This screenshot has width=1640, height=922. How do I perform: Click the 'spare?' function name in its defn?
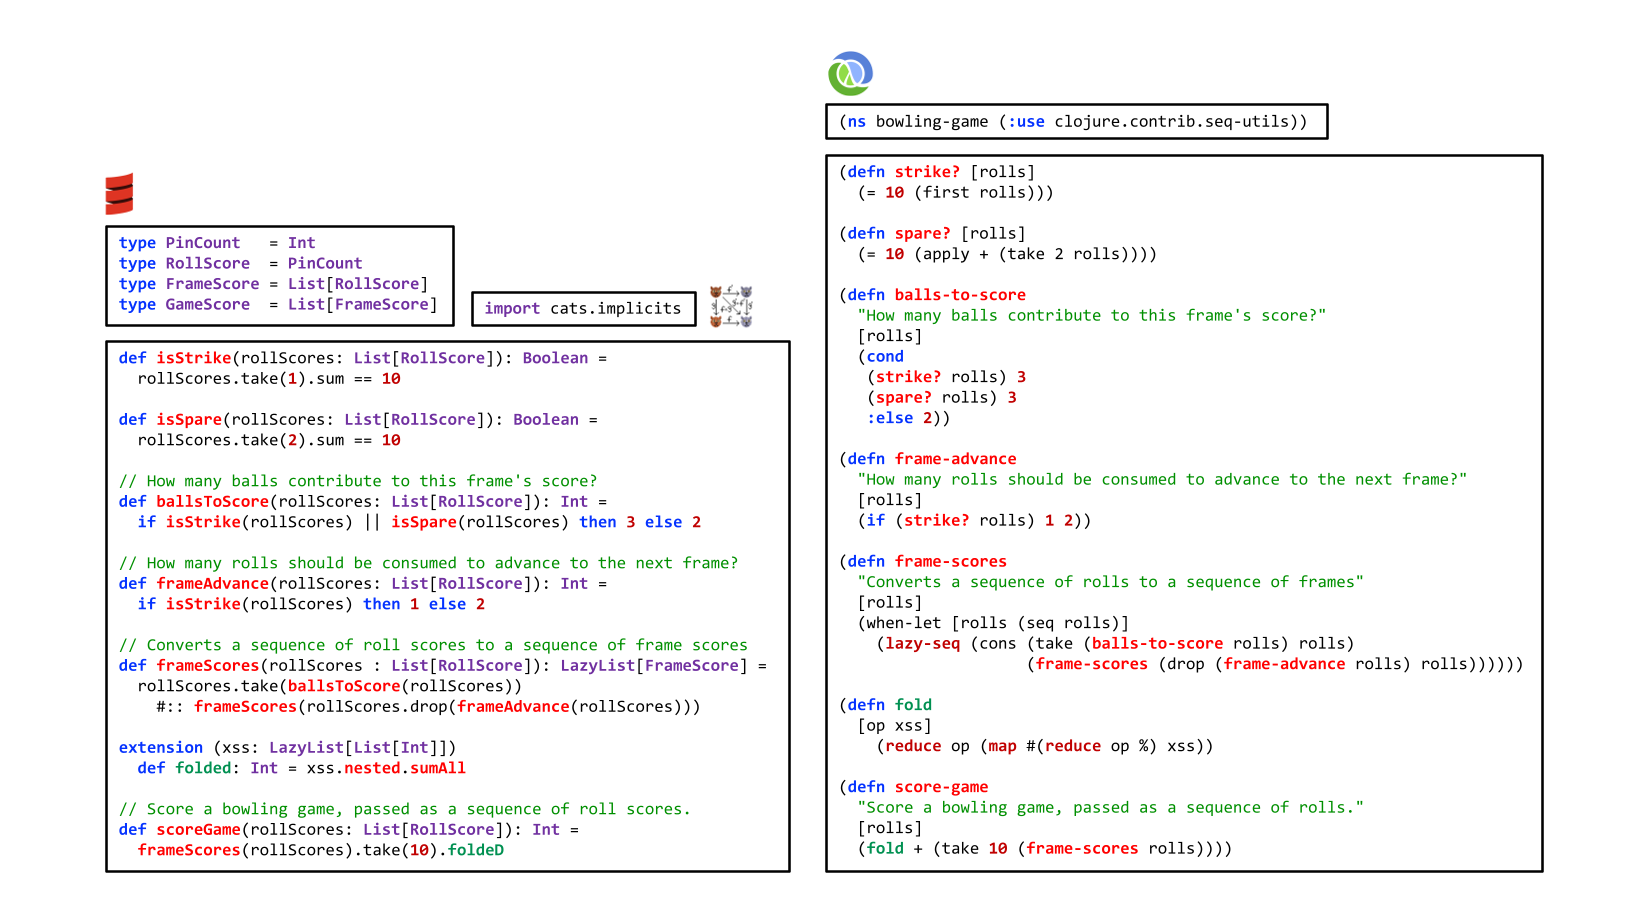pos(923,234)
